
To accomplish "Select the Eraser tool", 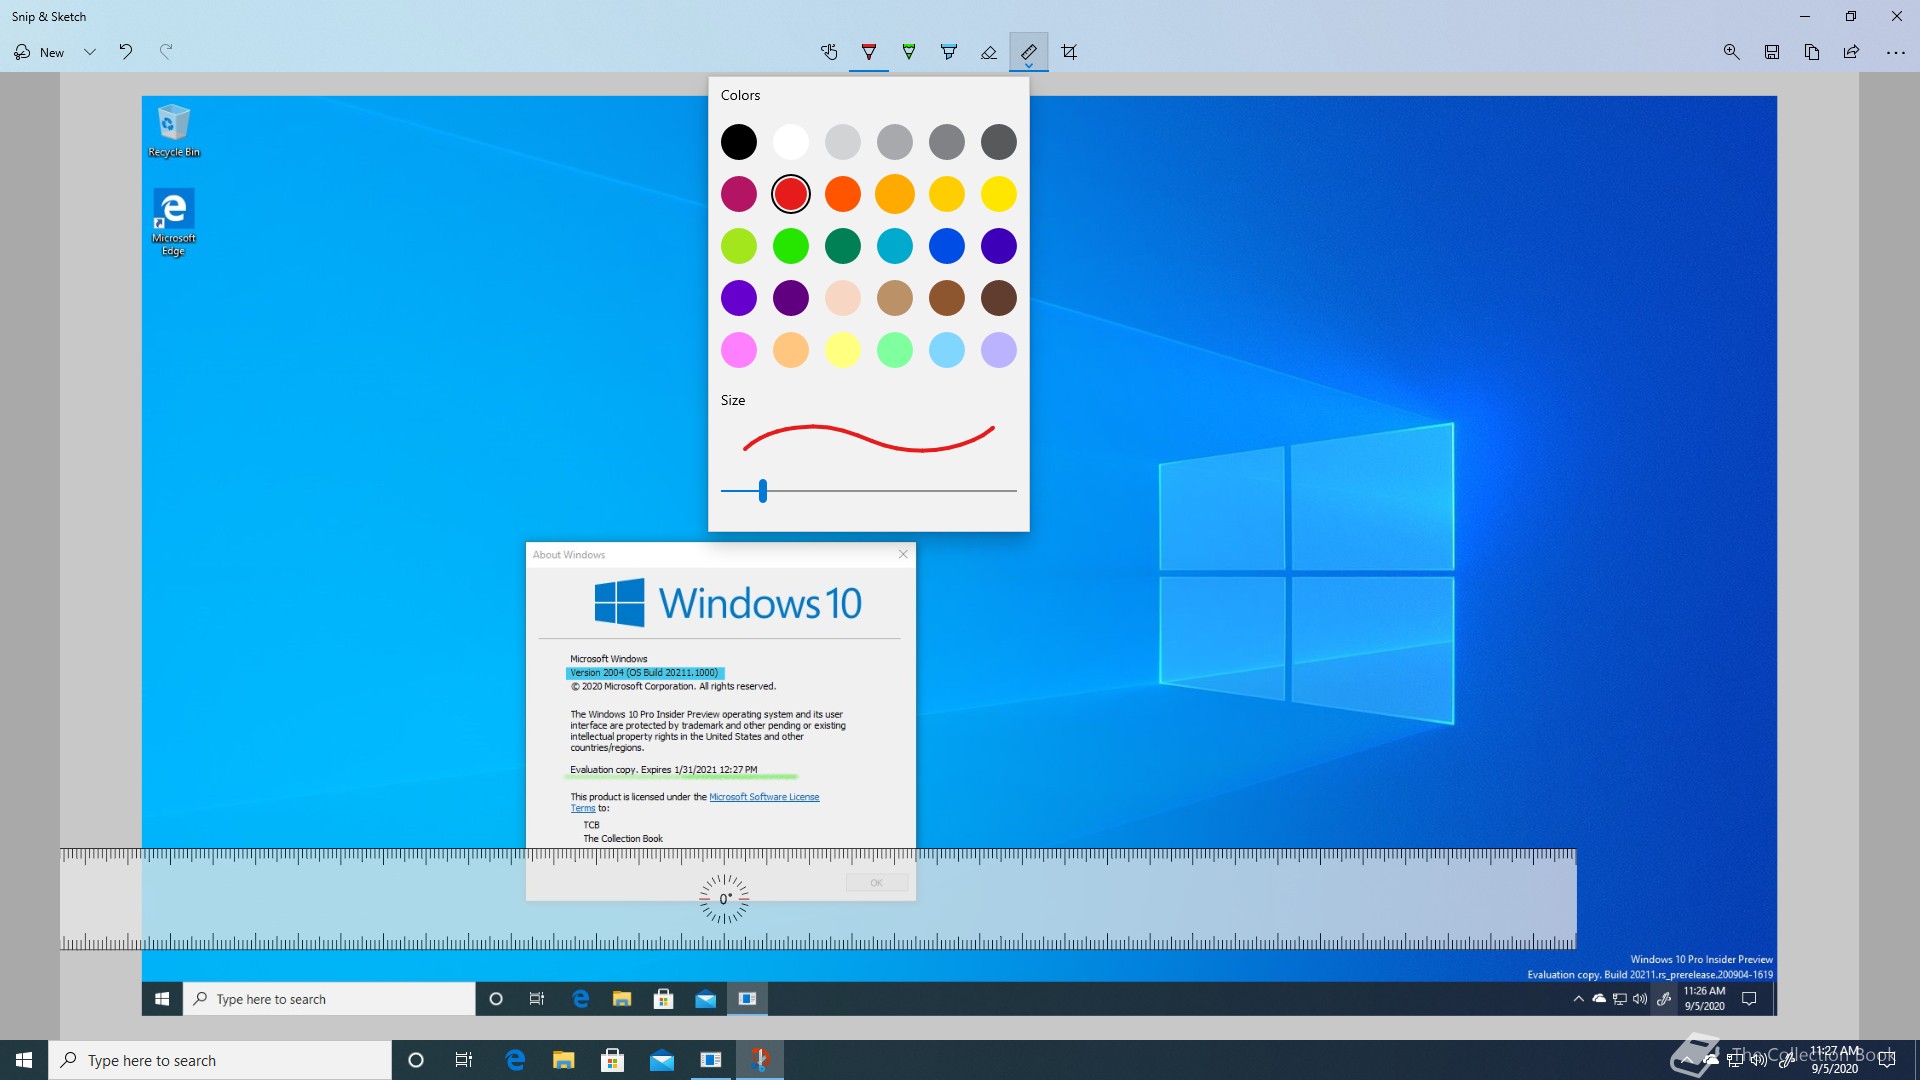I will 989,52.
